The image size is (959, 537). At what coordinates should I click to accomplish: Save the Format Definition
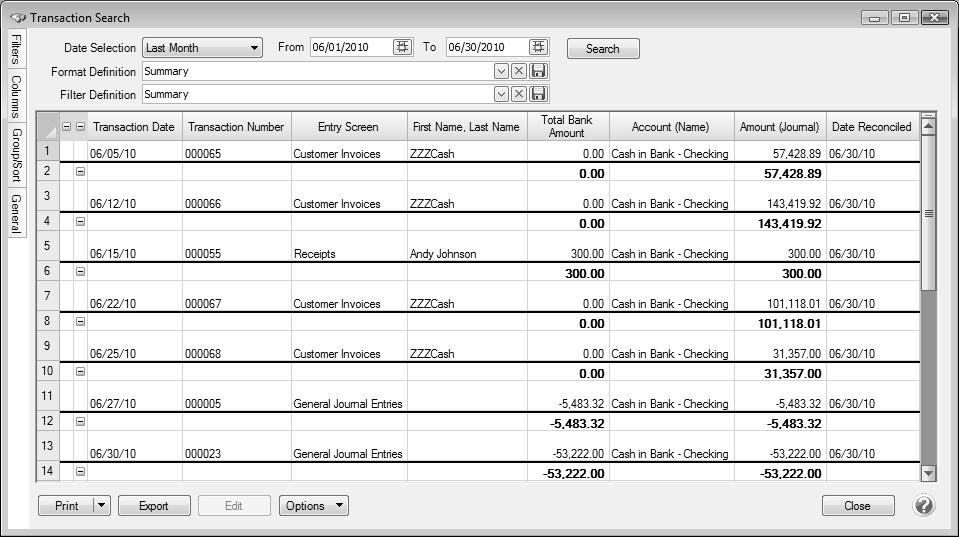539,71
